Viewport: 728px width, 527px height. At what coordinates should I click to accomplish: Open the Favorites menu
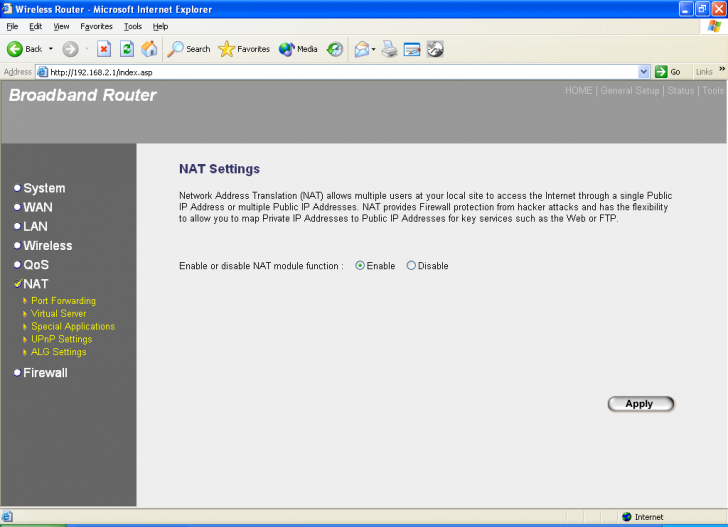pos(96,26)
